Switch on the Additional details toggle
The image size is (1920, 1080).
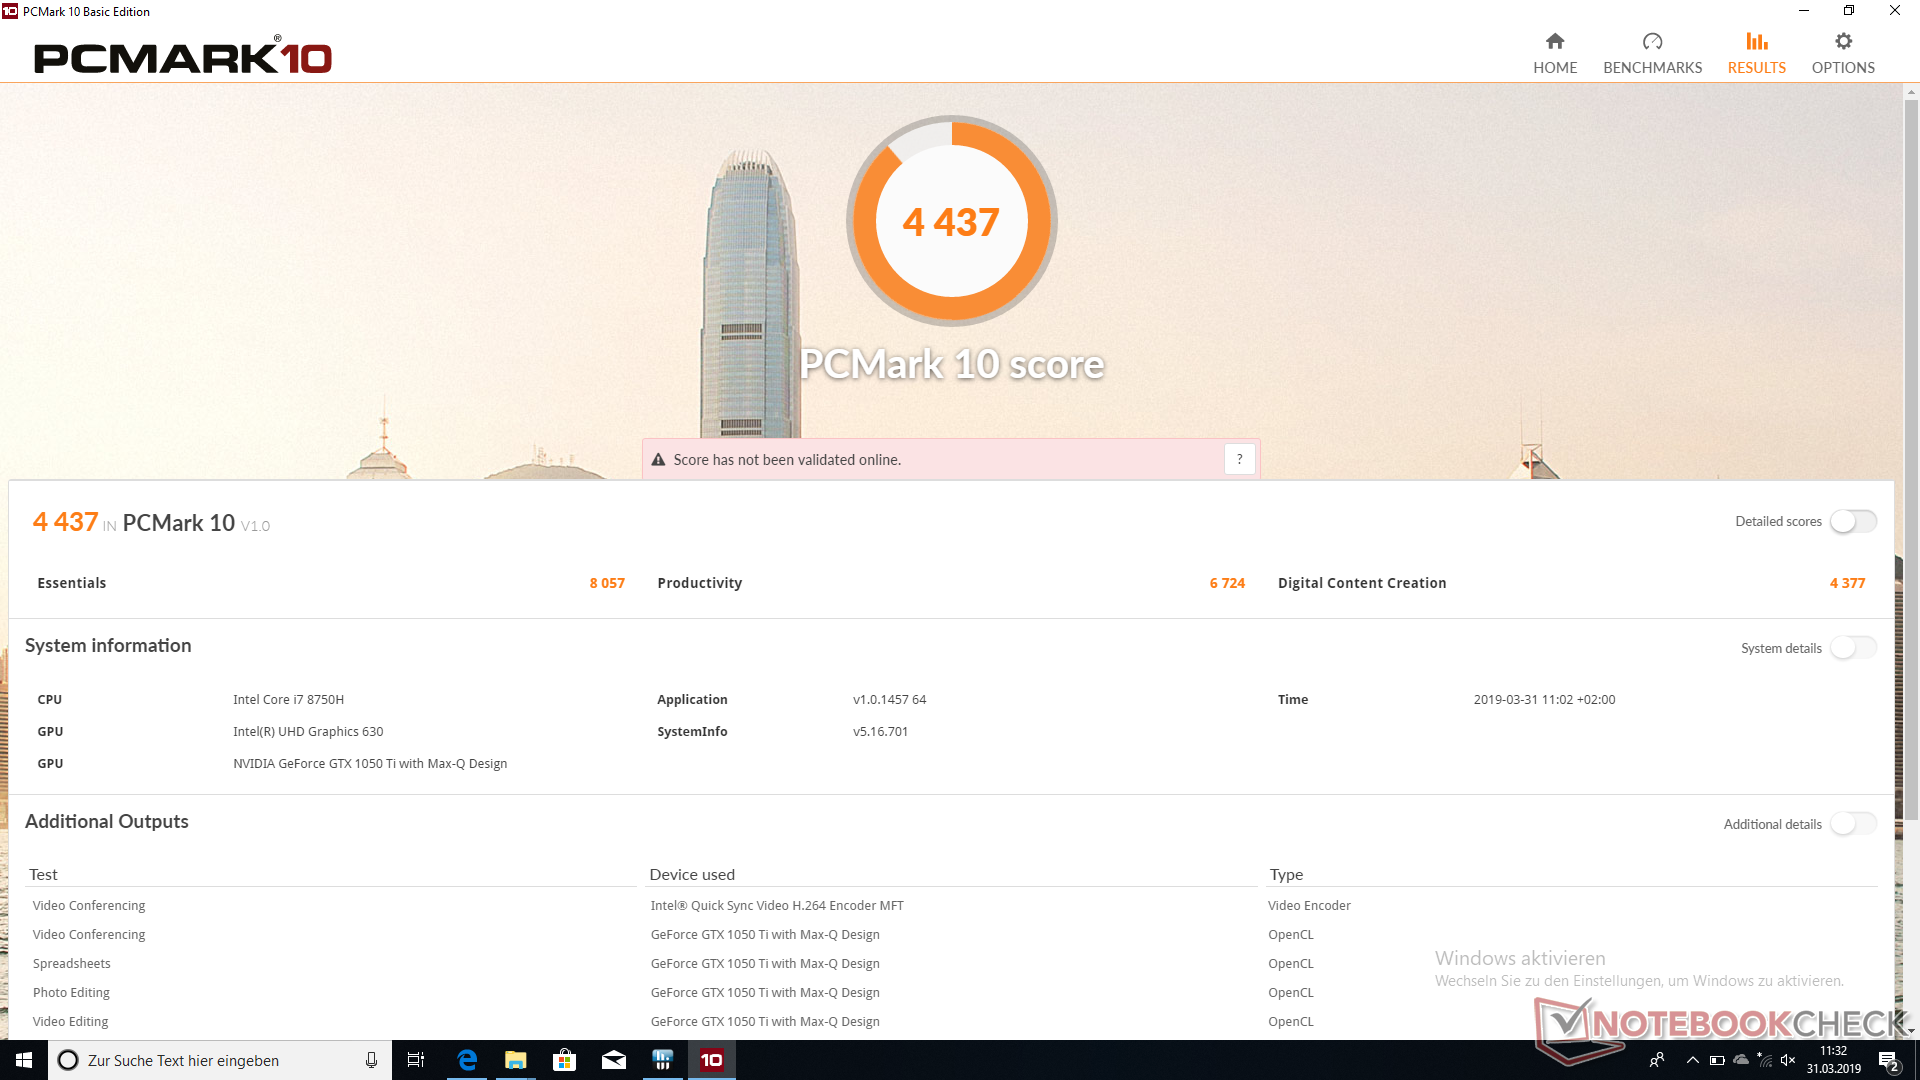click(x=1853, y=824)
